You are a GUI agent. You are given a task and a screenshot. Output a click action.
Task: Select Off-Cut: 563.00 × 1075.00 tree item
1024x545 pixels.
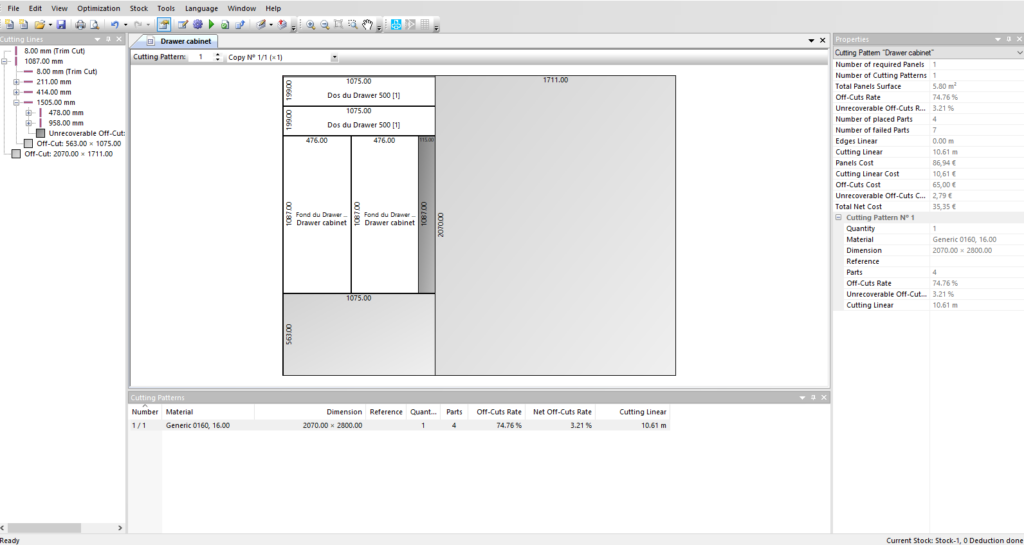(x=81, y=144)
